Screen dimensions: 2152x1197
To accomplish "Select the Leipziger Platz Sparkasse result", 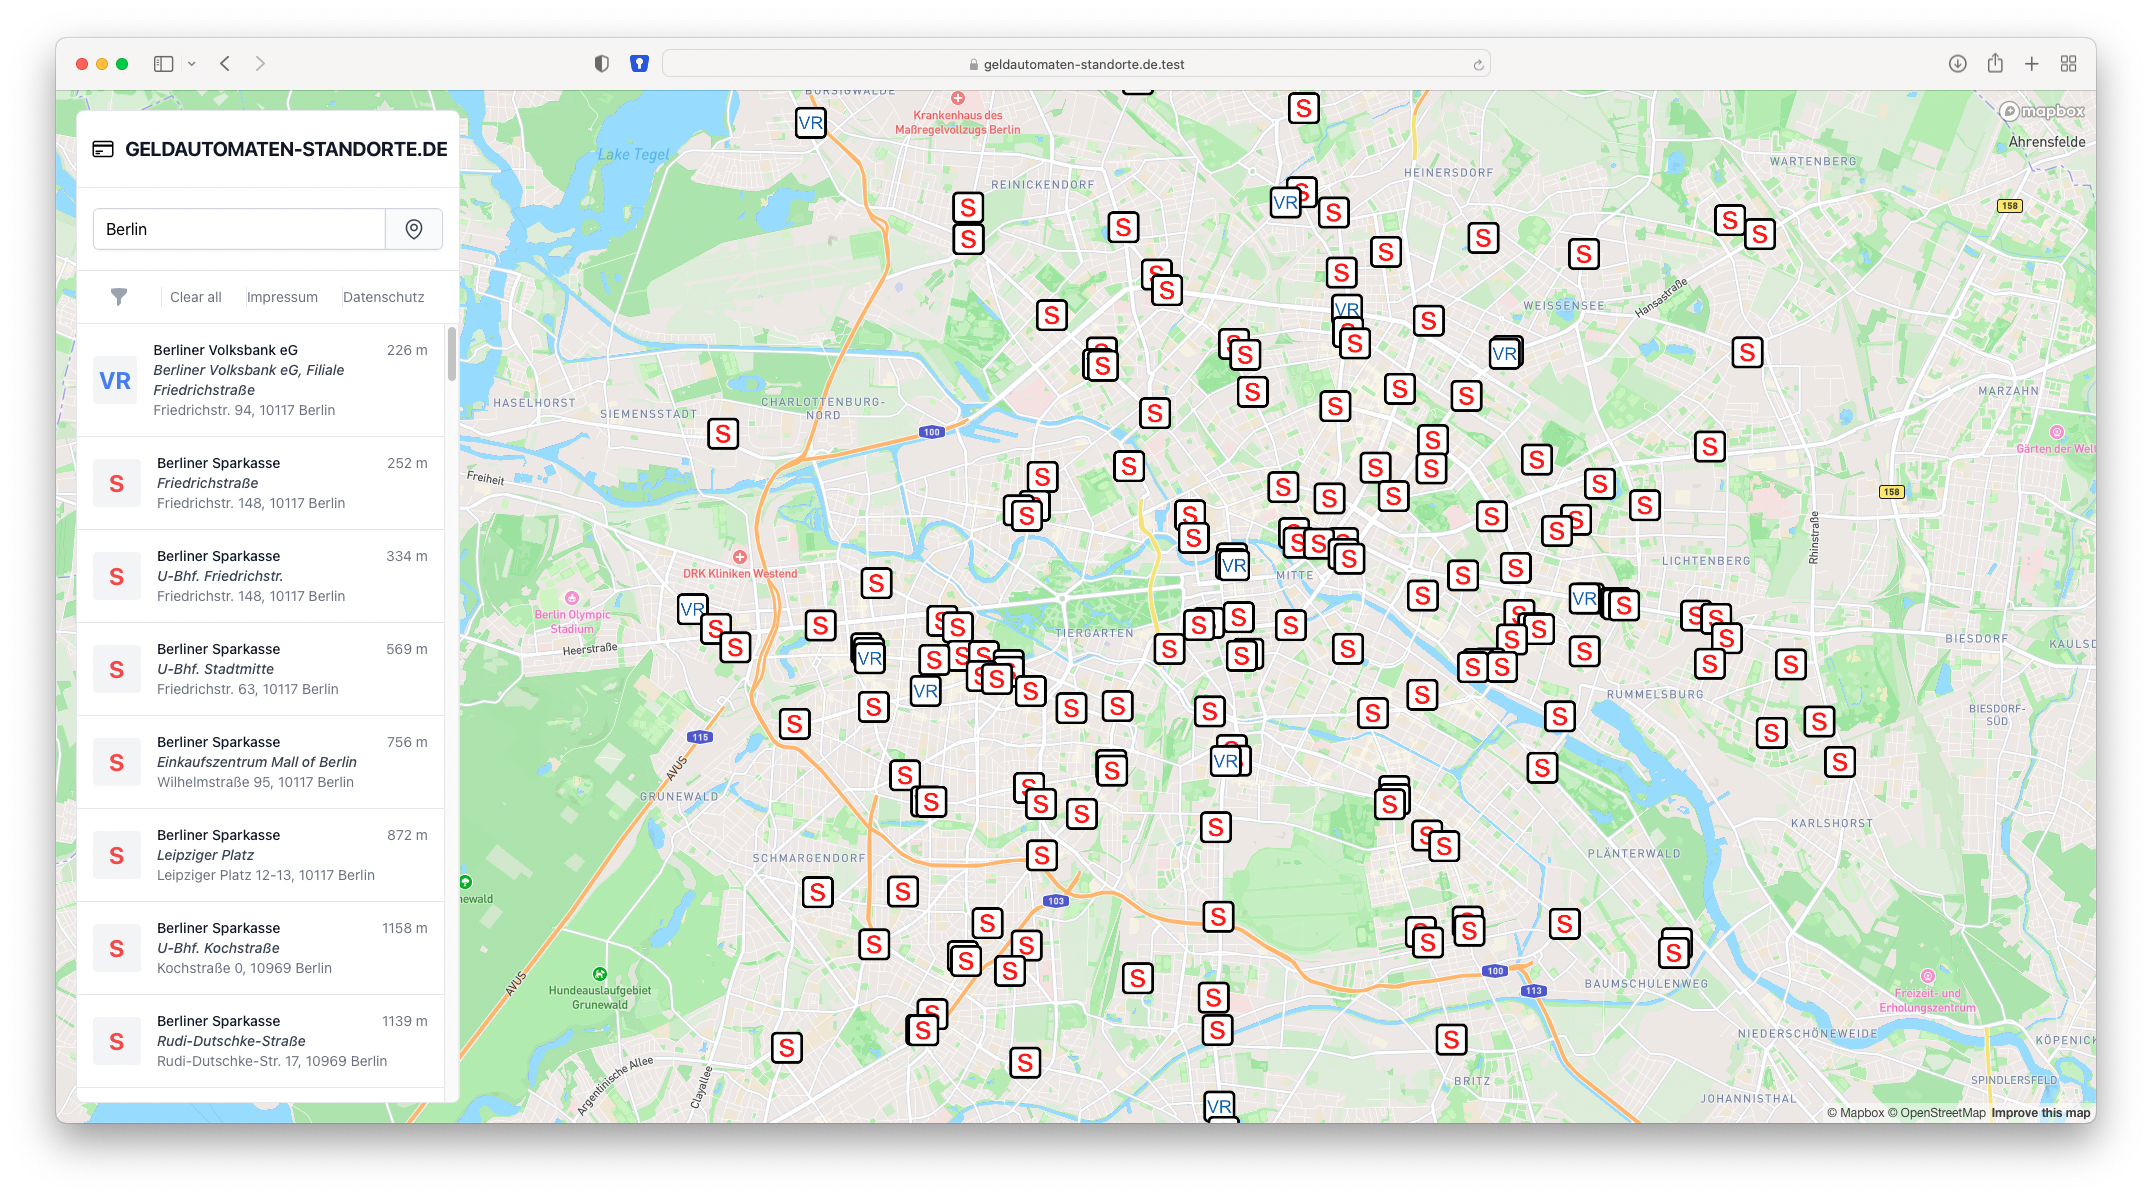I will [x=261, y=855].
